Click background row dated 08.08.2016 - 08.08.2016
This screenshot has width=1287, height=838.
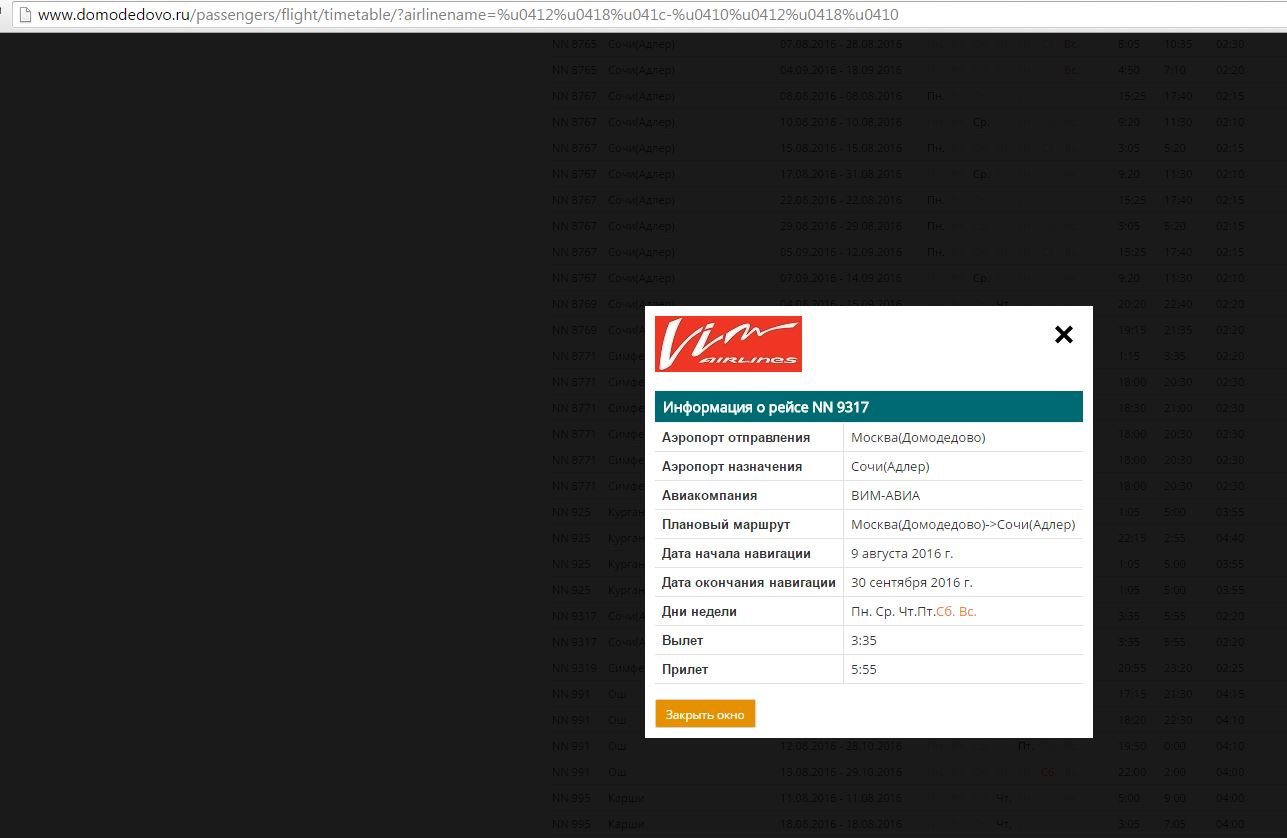coord(898,96)
